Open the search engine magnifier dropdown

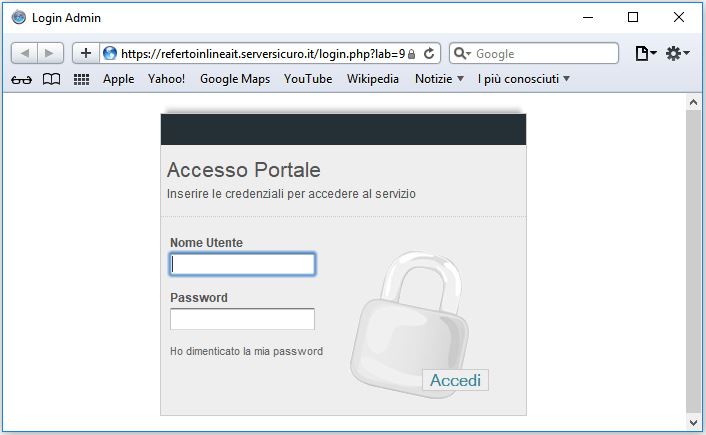pyautogui.click(x=462, y=54)
